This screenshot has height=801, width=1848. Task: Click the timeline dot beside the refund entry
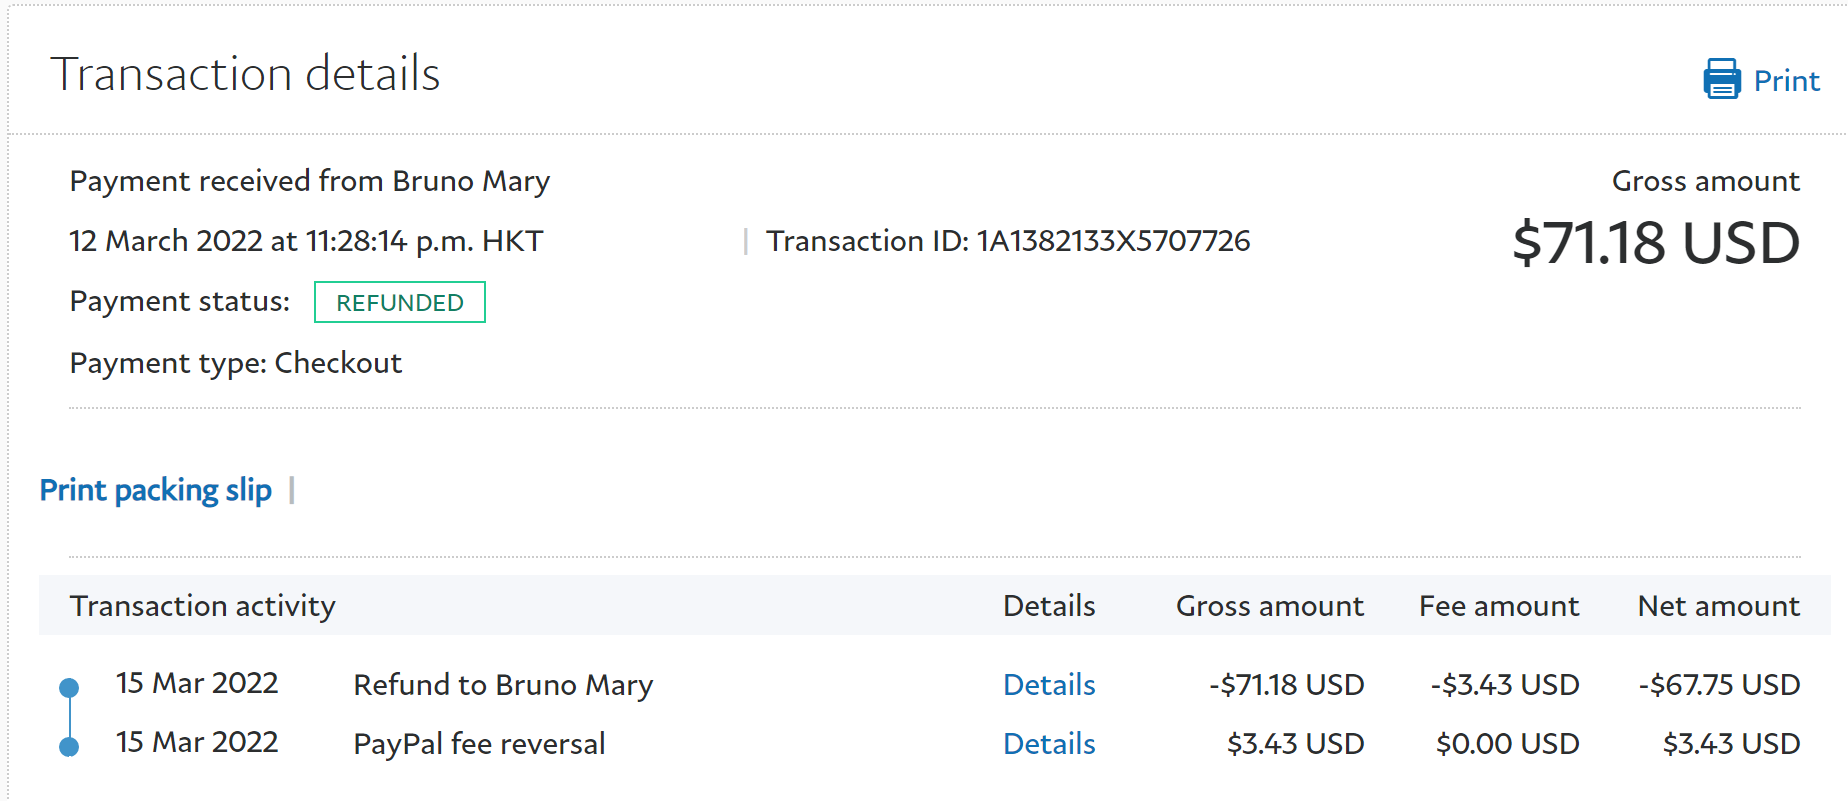pyautogui.click(x=69, y=687)
